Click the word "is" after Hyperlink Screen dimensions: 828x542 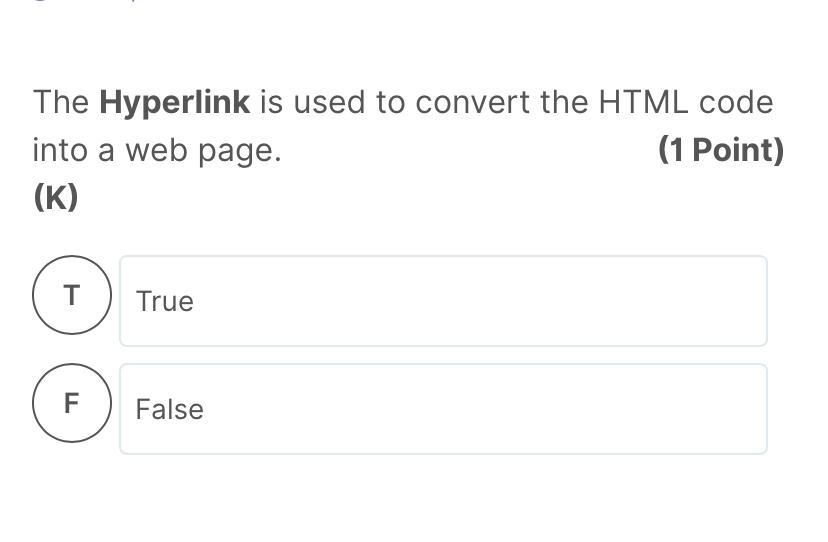click(x=271, y=103)
